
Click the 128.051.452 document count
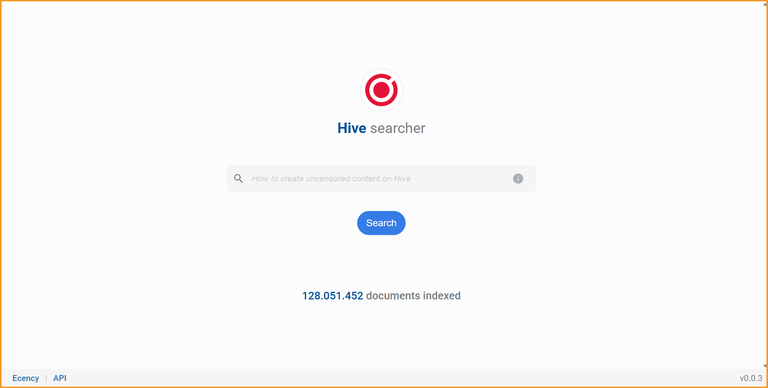pos(333,296)
